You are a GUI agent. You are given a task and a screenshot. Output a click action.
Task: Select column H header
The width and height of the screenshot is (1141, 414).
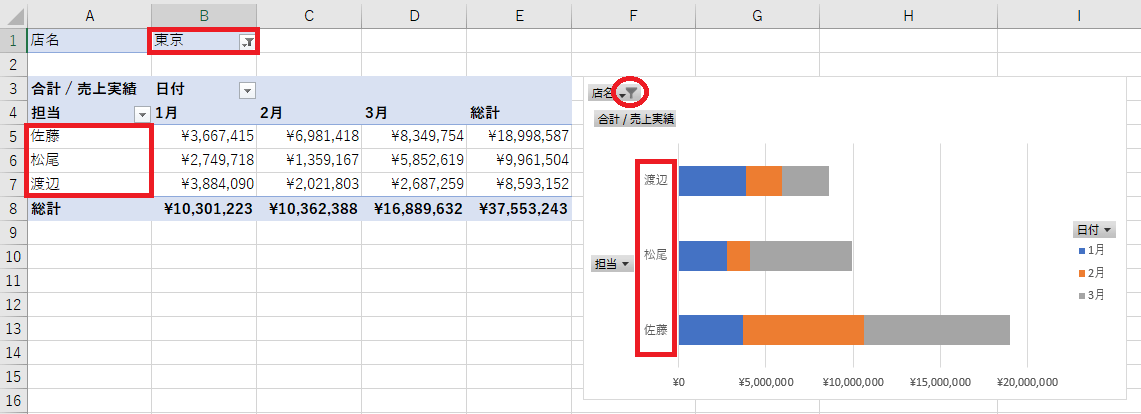pyautogui.click(x=907, y=14)
